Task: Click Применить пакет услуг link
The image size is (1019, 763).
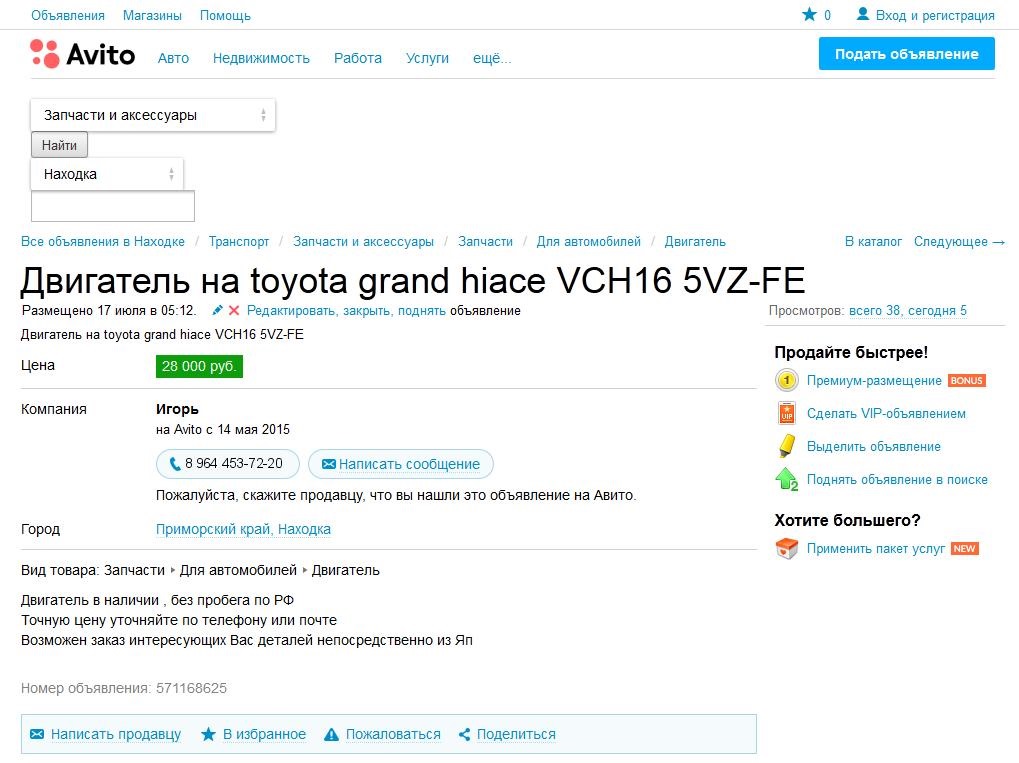Action: pos(876,549)
